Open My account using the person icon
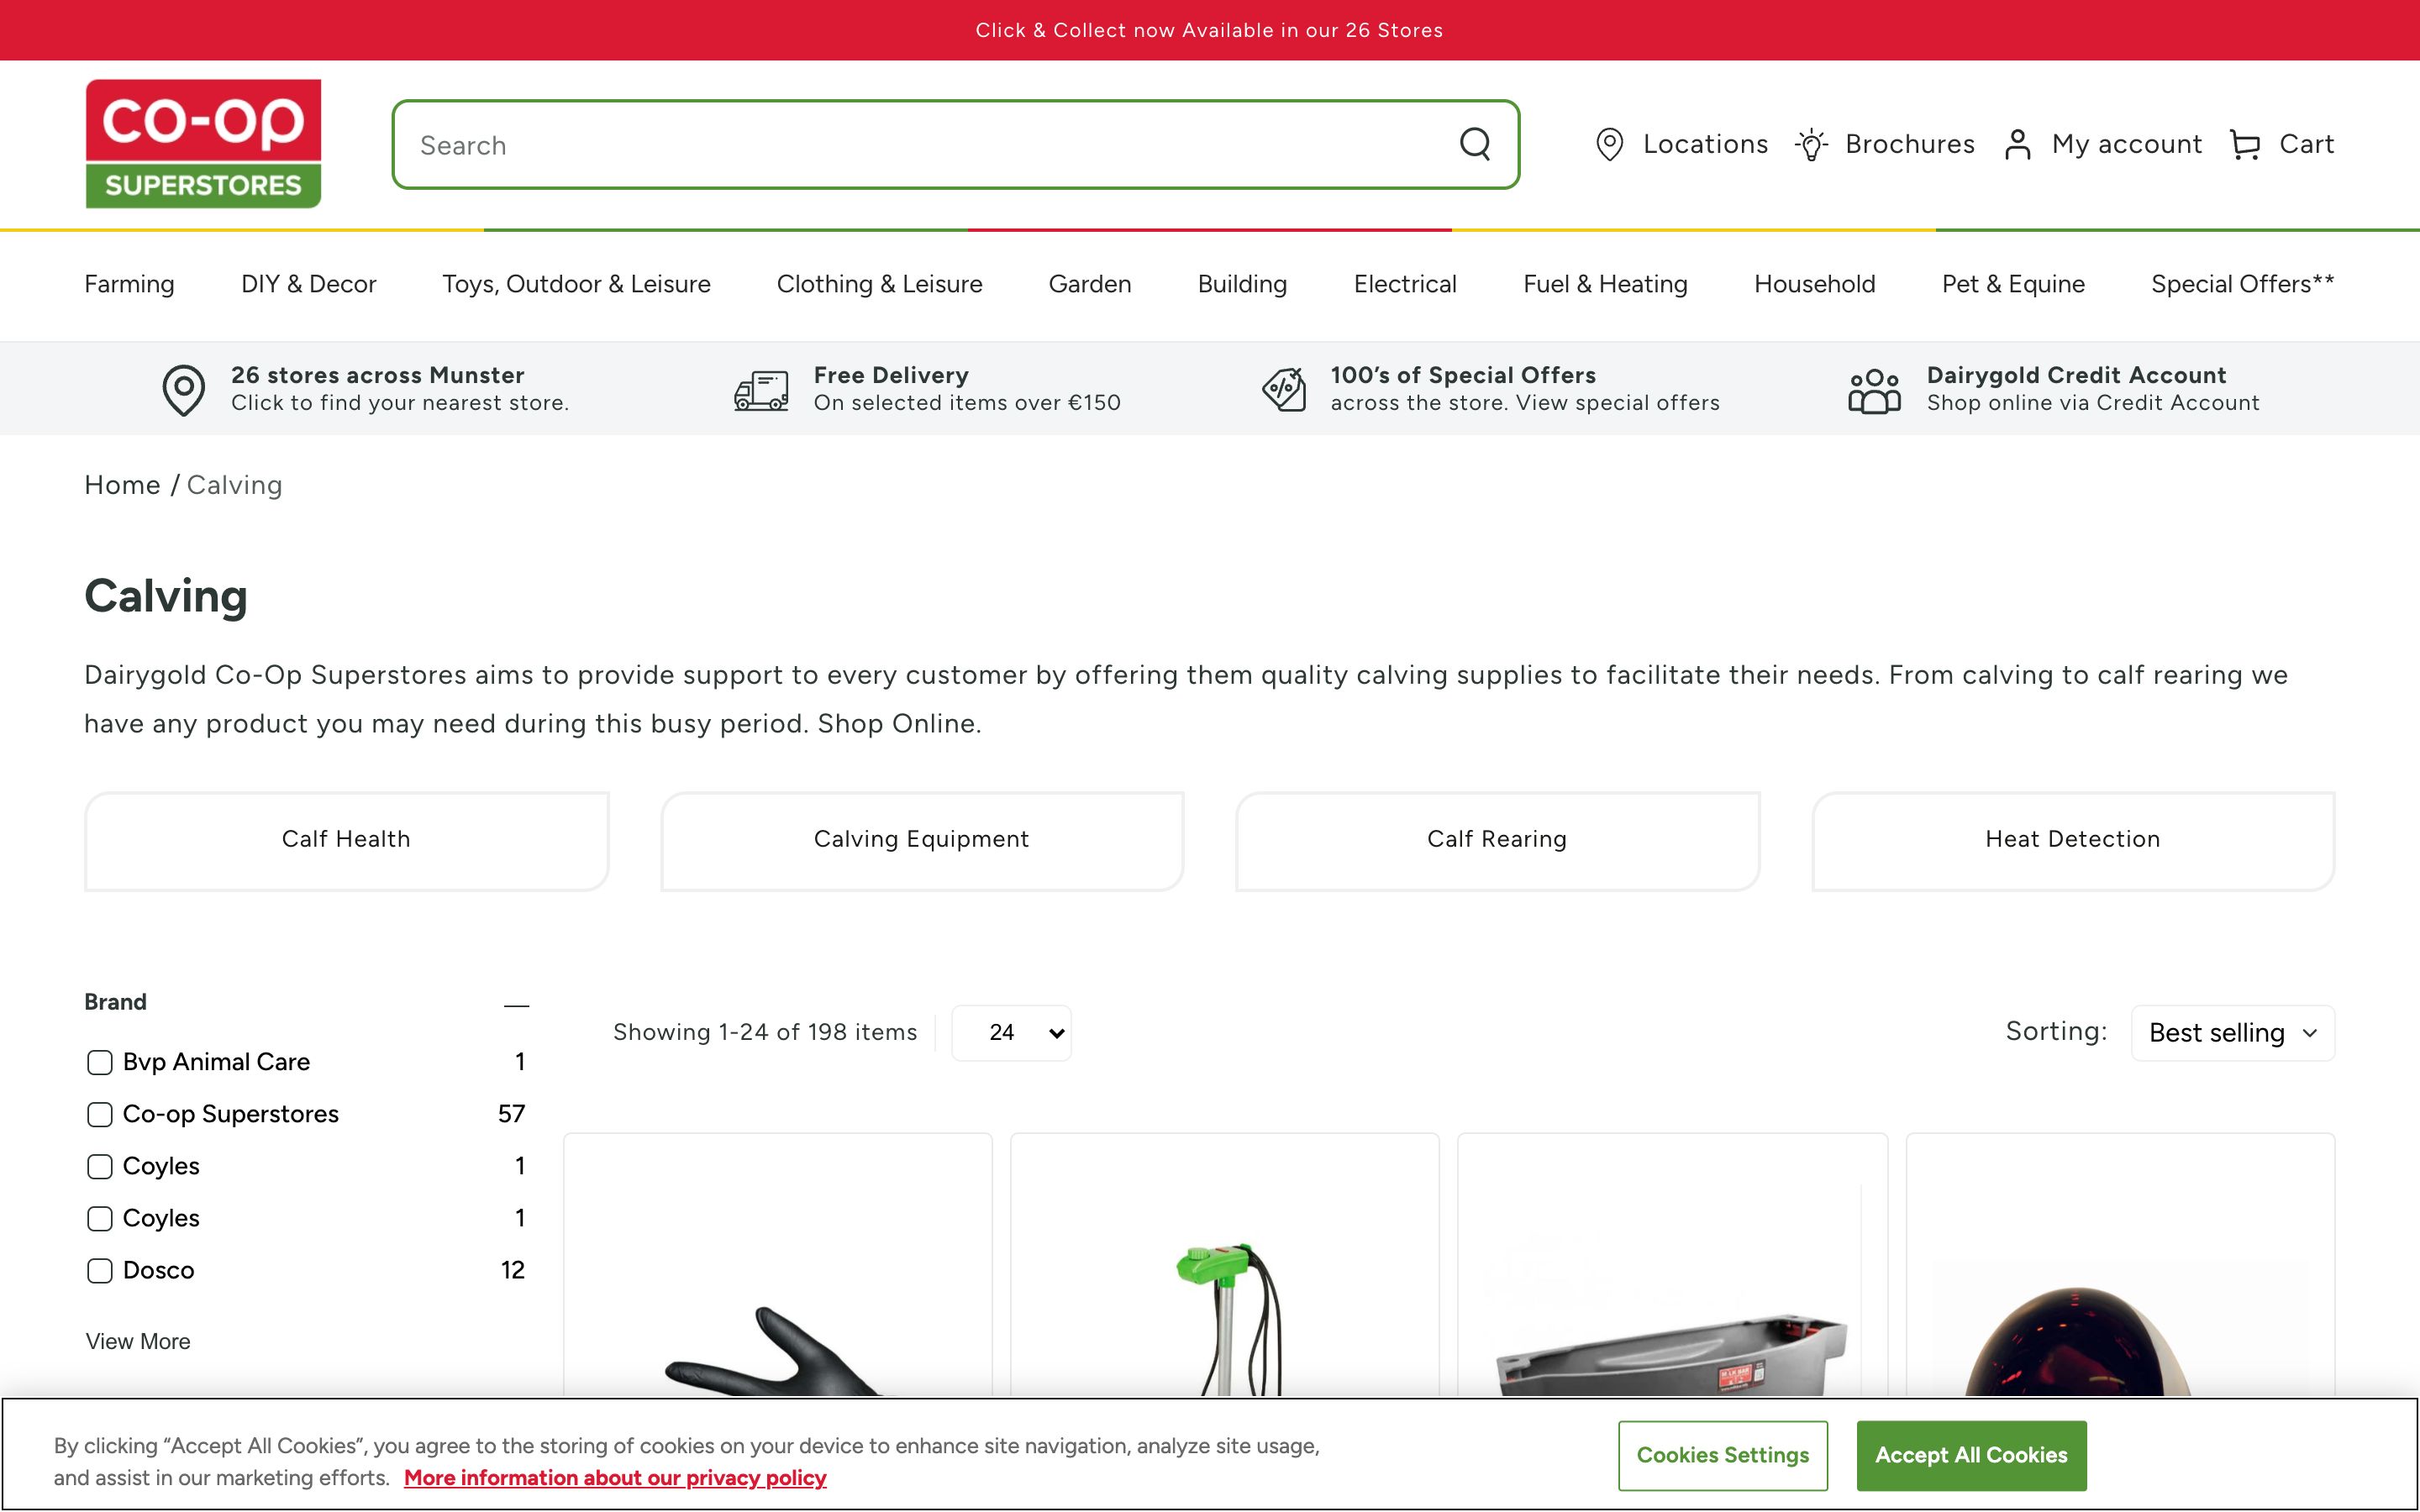2420x1512 pixels. [2018, 144]
